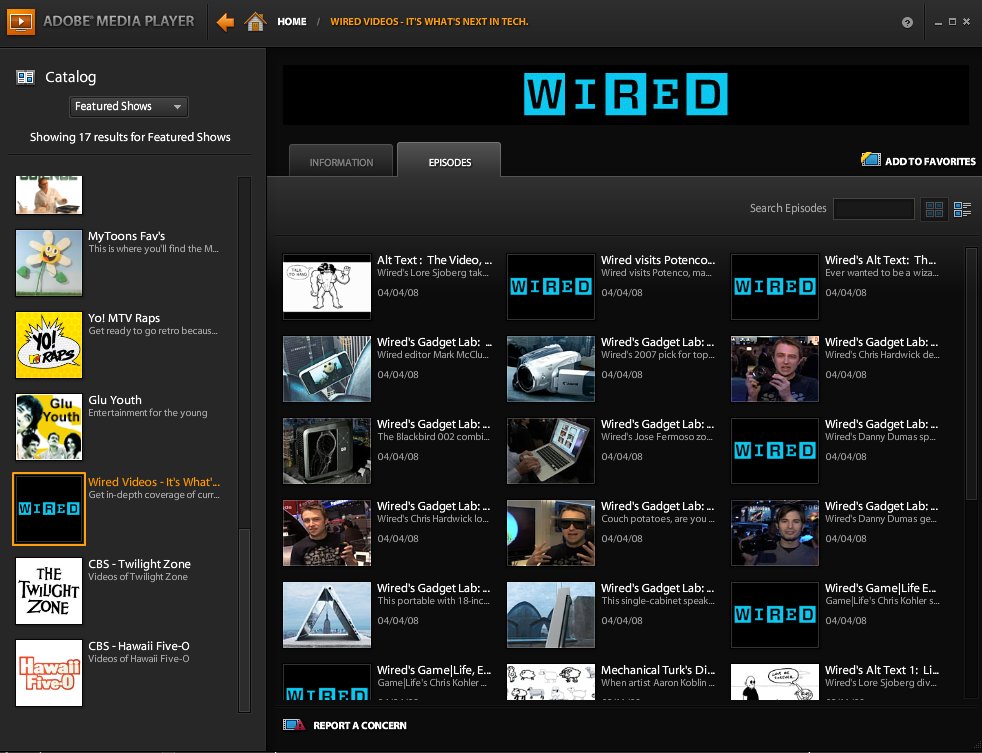Select the grid view icon

(934, 208)
